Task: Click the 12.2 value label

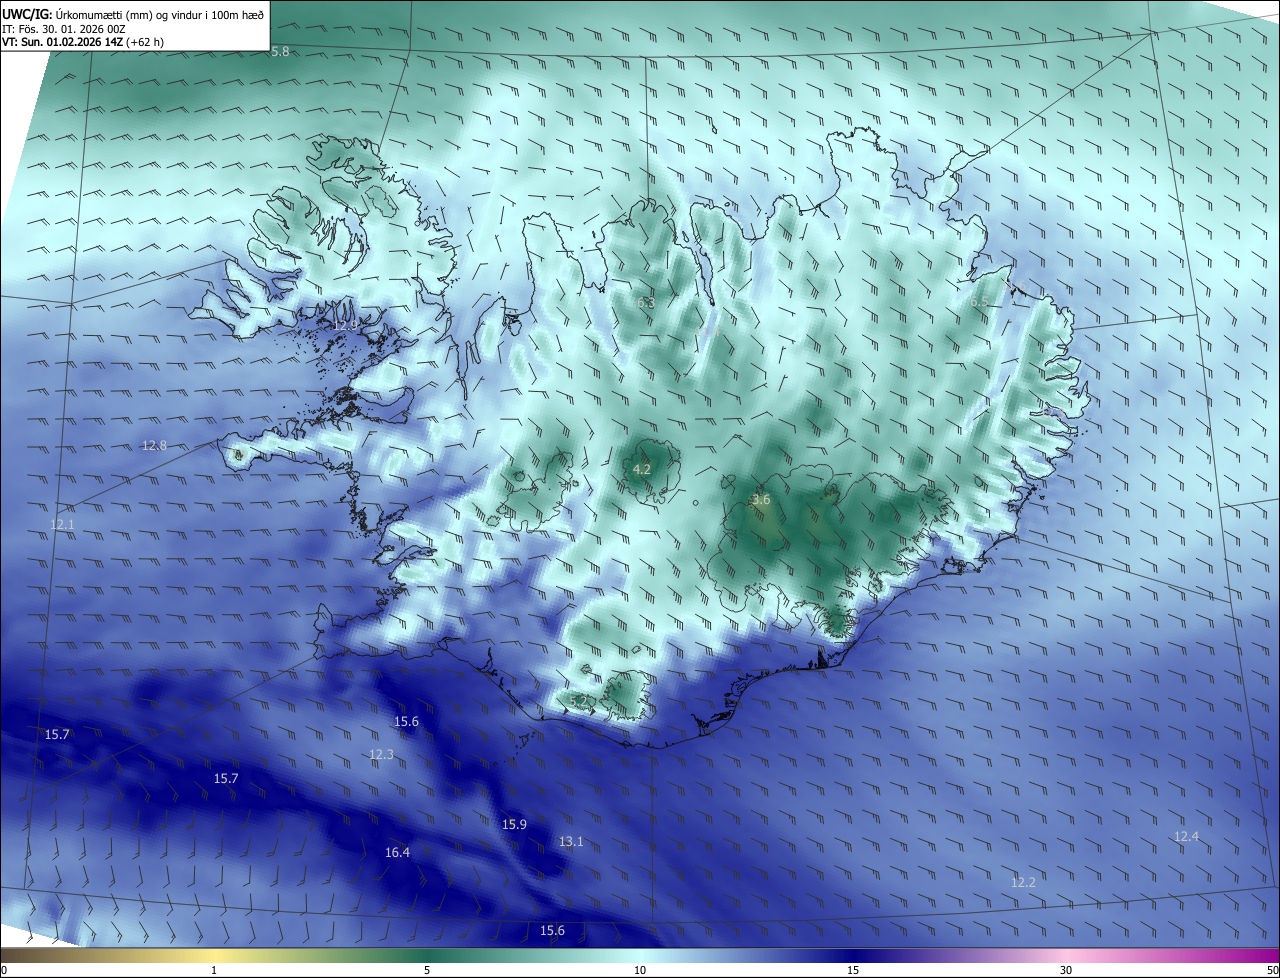Action: [x=1023, y=883]
